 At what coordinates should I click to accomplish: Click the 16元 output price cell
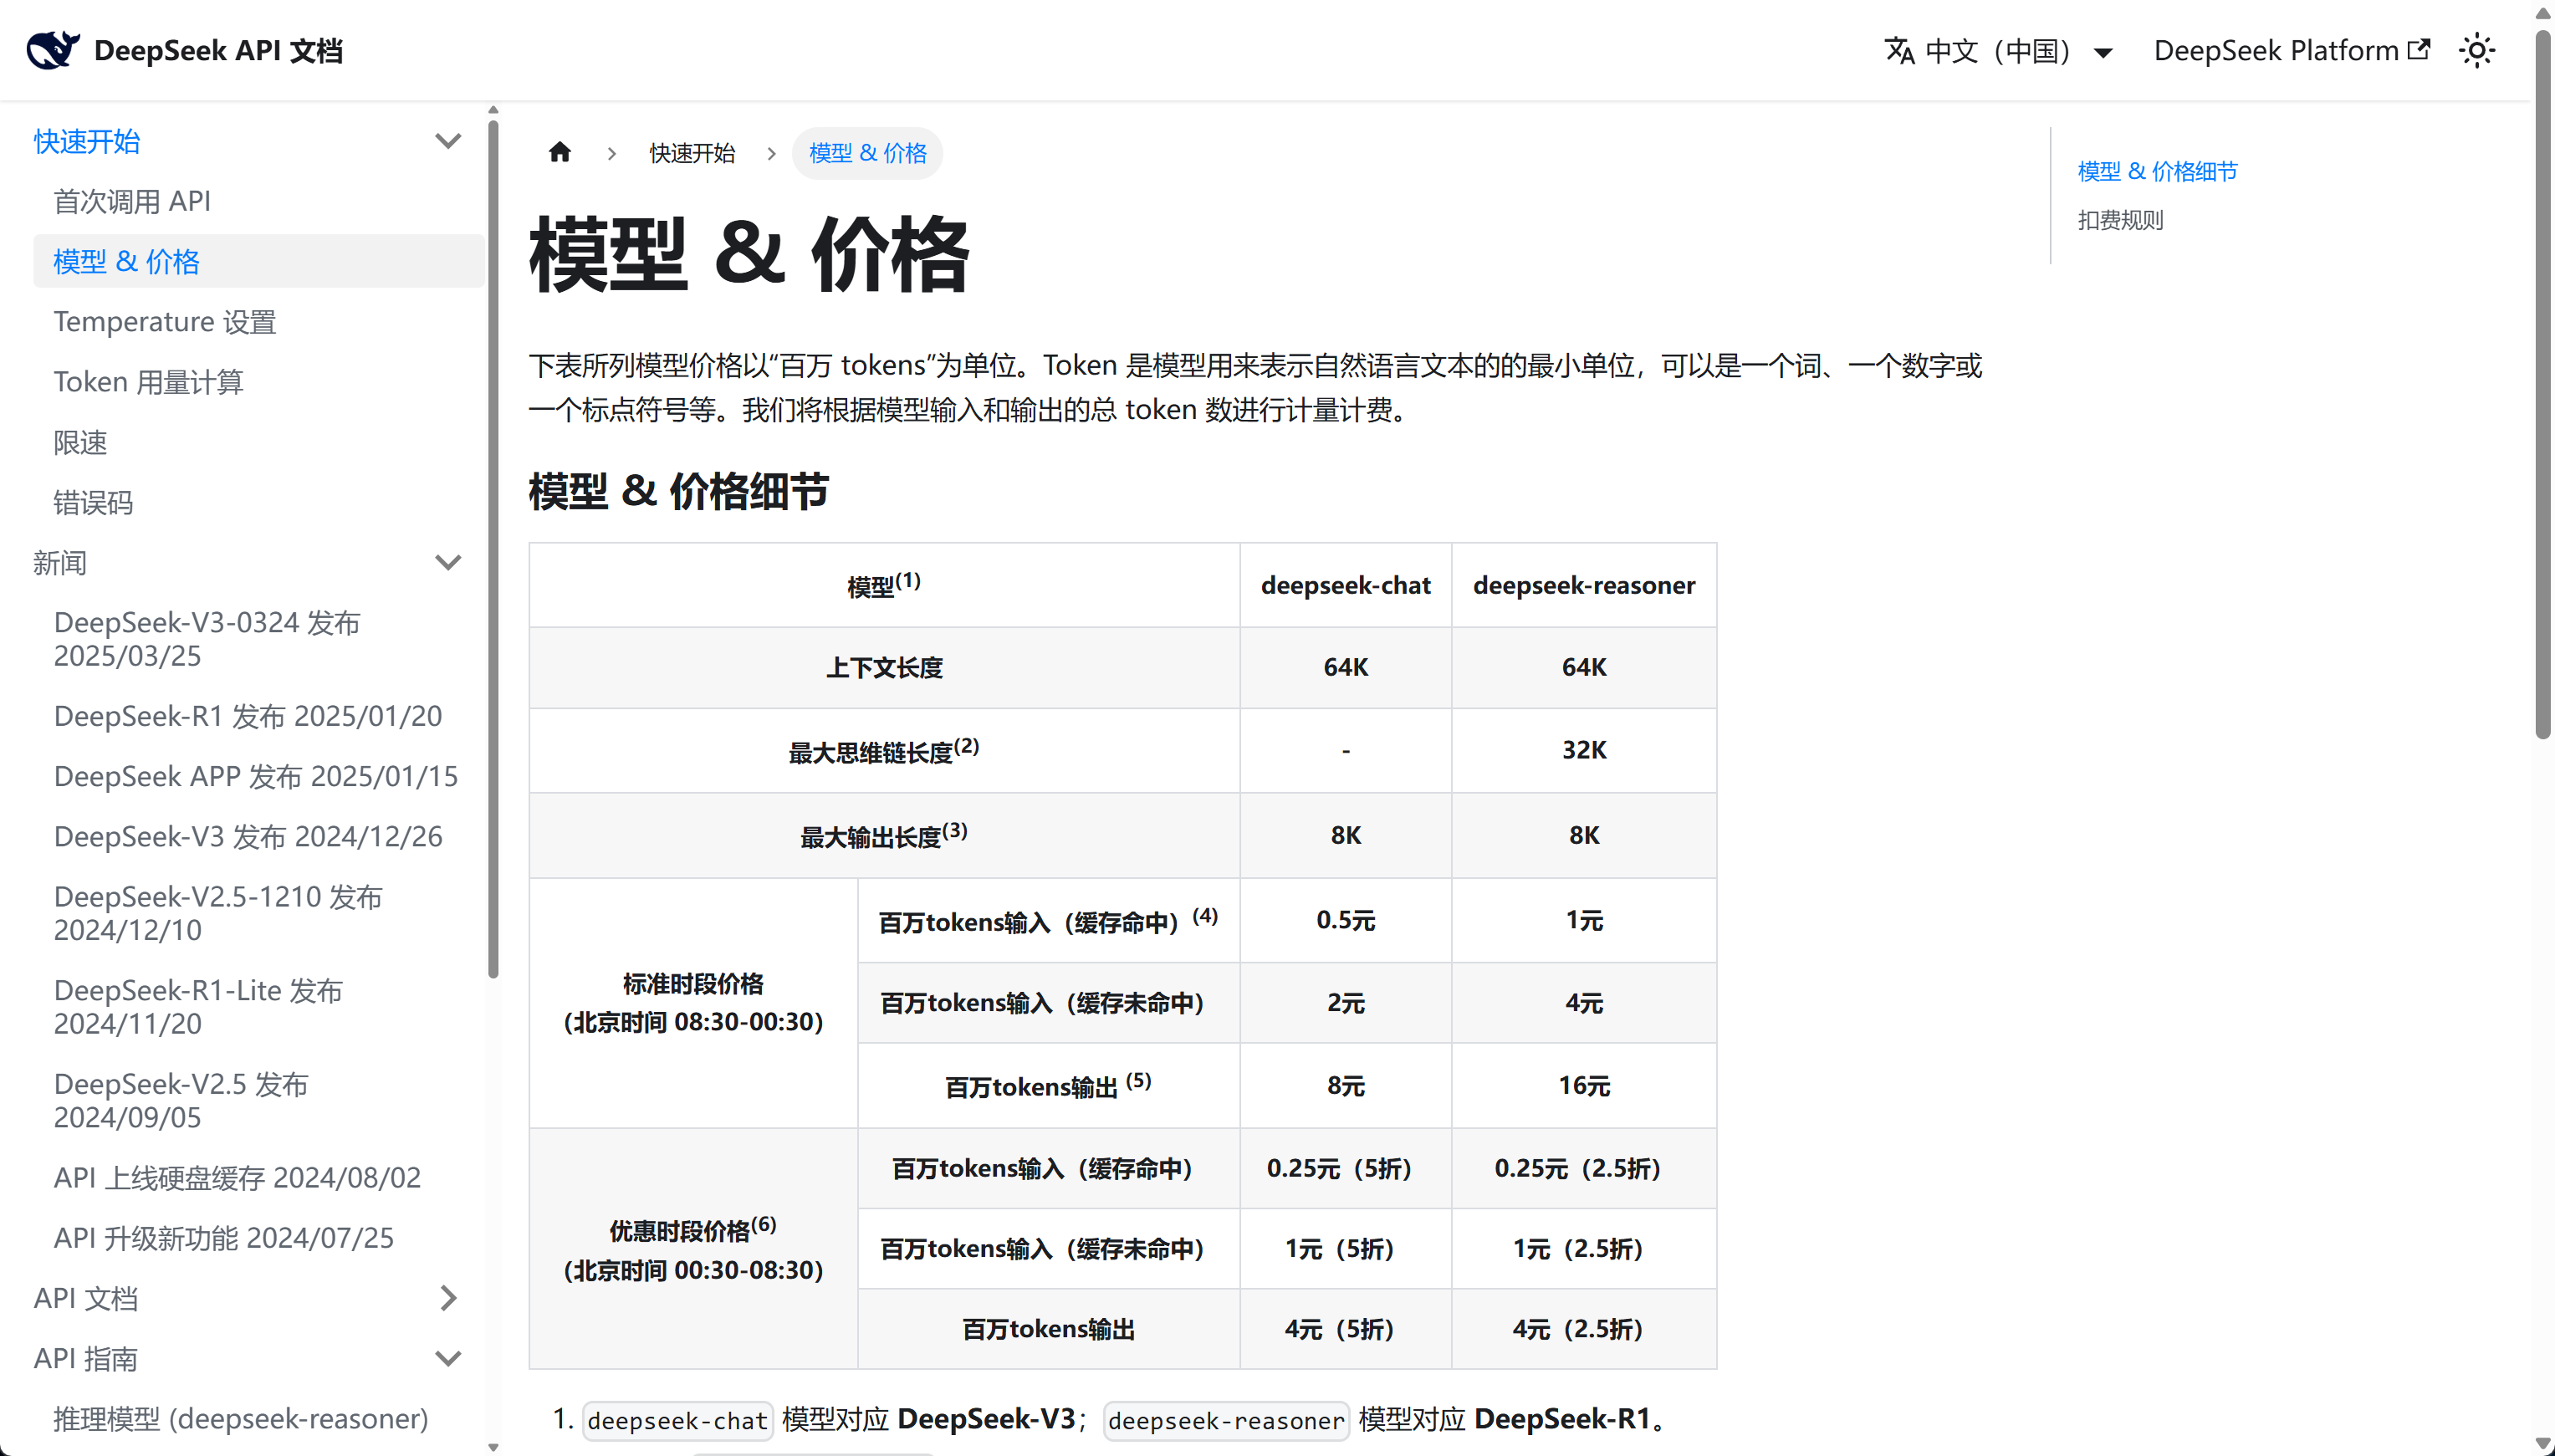point(1584,1086)
